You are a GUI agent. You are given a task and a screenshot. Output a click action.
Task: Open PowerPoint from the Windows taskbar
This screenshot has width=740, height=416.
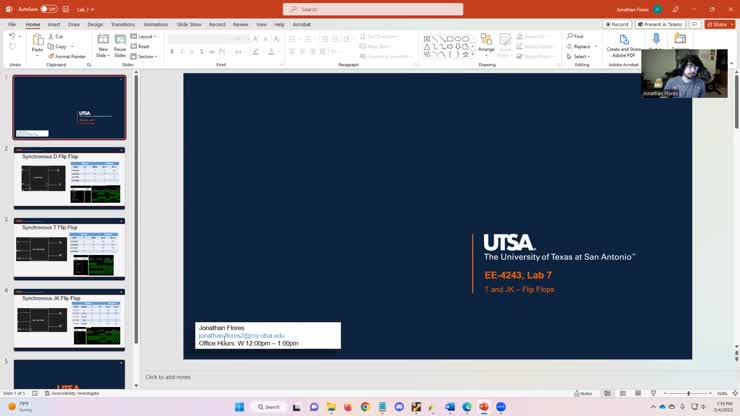[x=484, y=407]
